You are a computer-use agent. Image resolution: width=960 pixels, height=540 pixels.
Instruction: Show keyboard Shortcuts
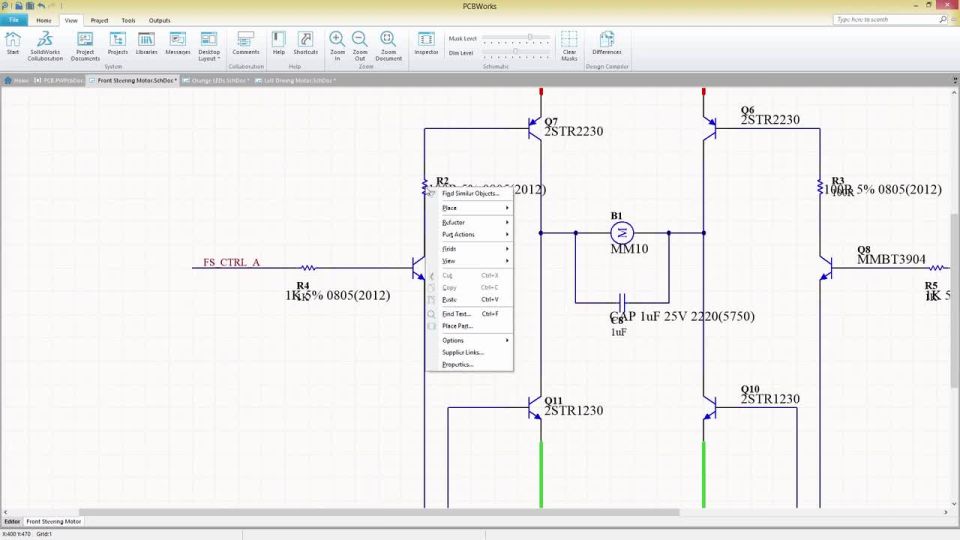306,43
